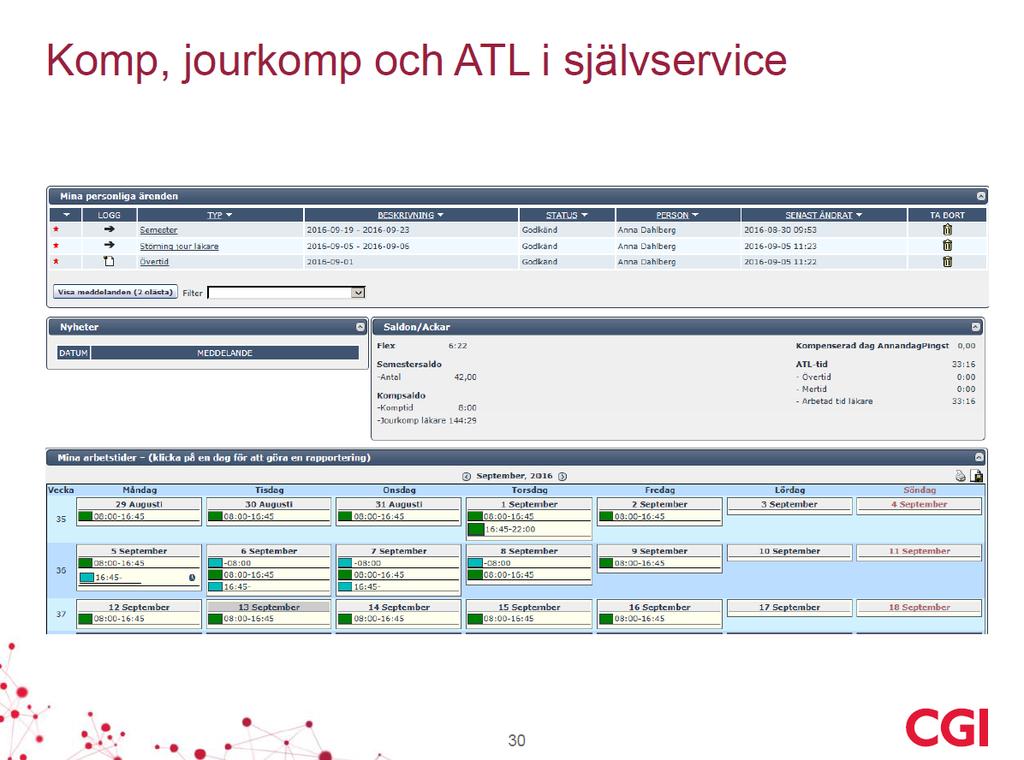This screenshot has height=760, width=1024.
Task: Open the Semester case link
Action: coord(158,230)
